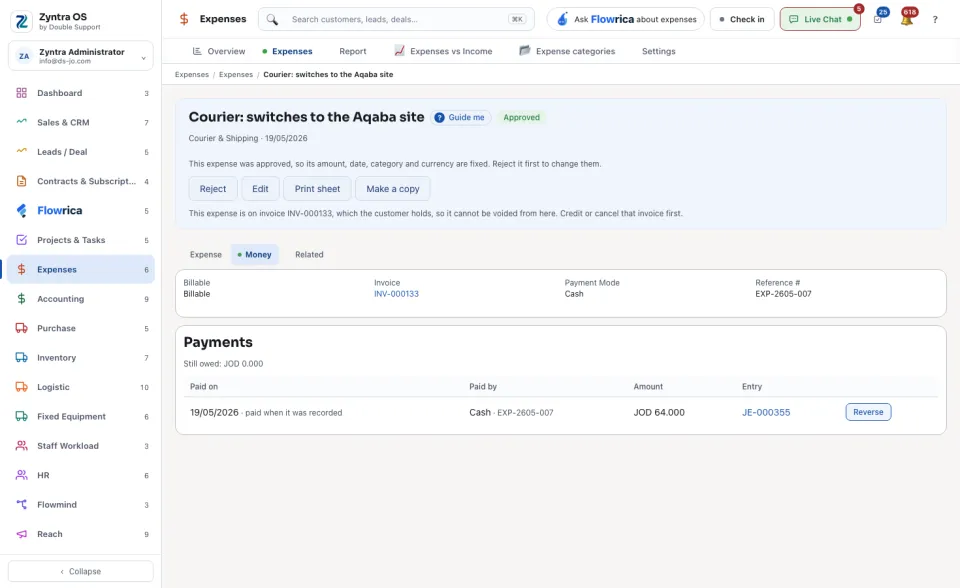Open the Settings tab

pyautogui.click(x=659, y=51)
